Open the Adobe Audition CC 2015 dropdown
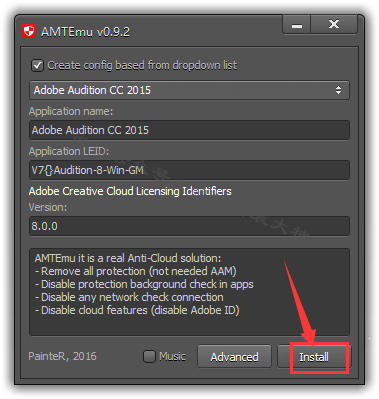379x399 pixels. 189,90
